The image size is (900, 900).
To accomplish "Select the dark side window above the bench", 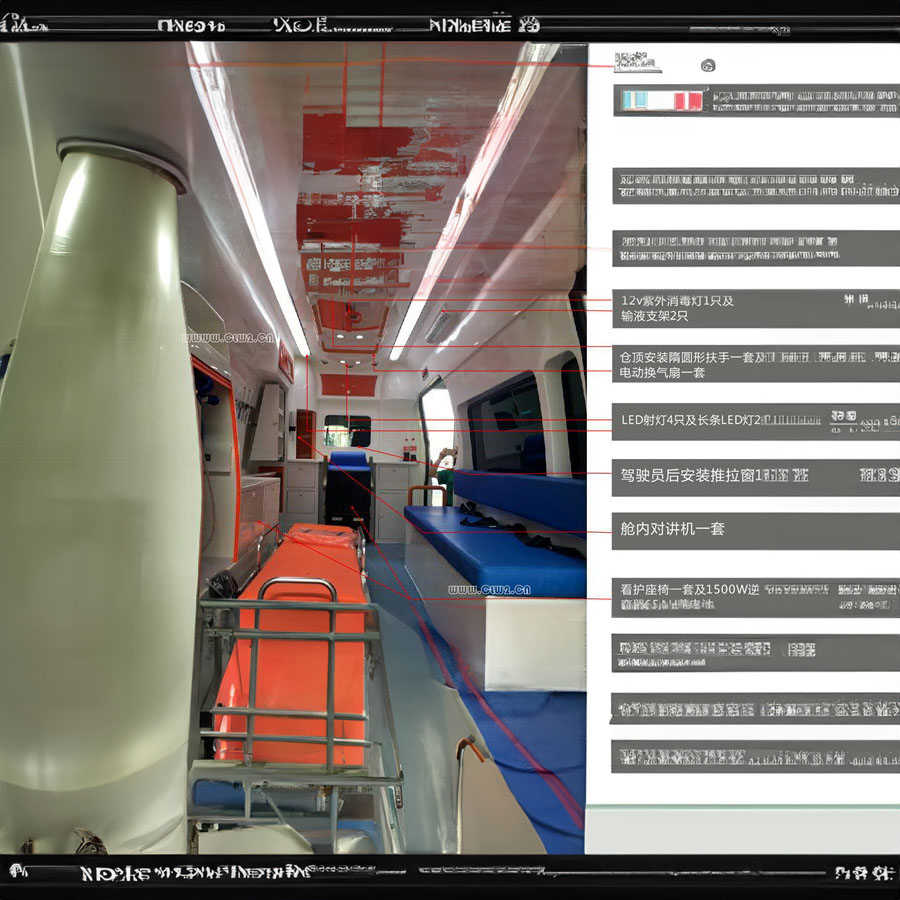I will click(x=506, y=424).
